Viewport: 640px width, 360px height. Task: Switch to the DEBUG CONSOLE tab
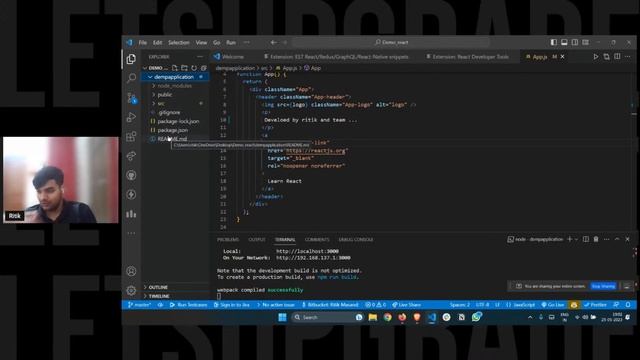[x=356, y=240]
